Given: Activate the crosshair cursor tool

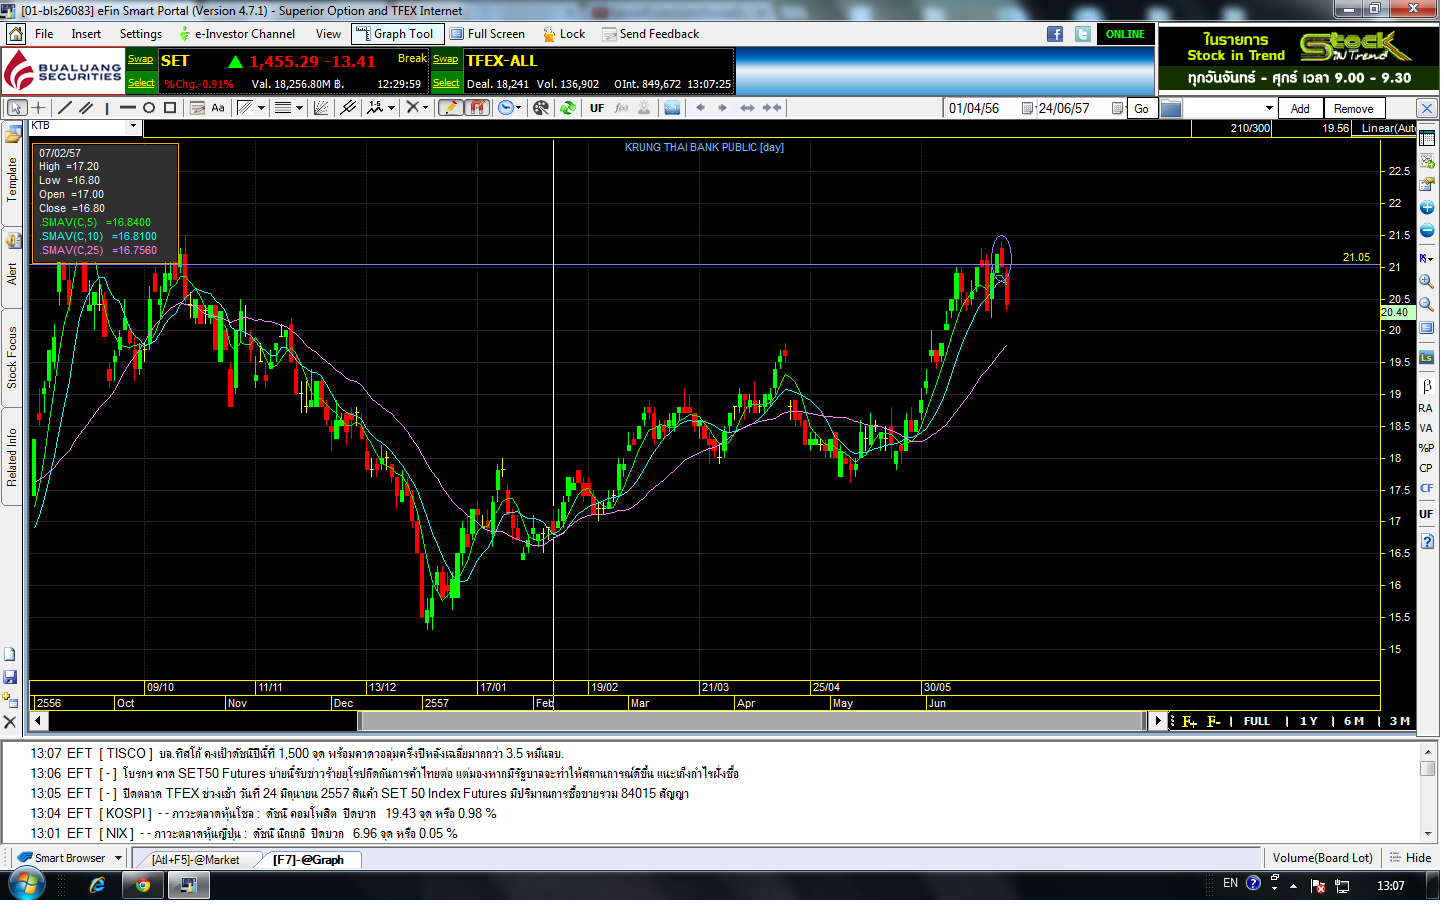Looking at the screenshot, I should [x=39, y=108].
